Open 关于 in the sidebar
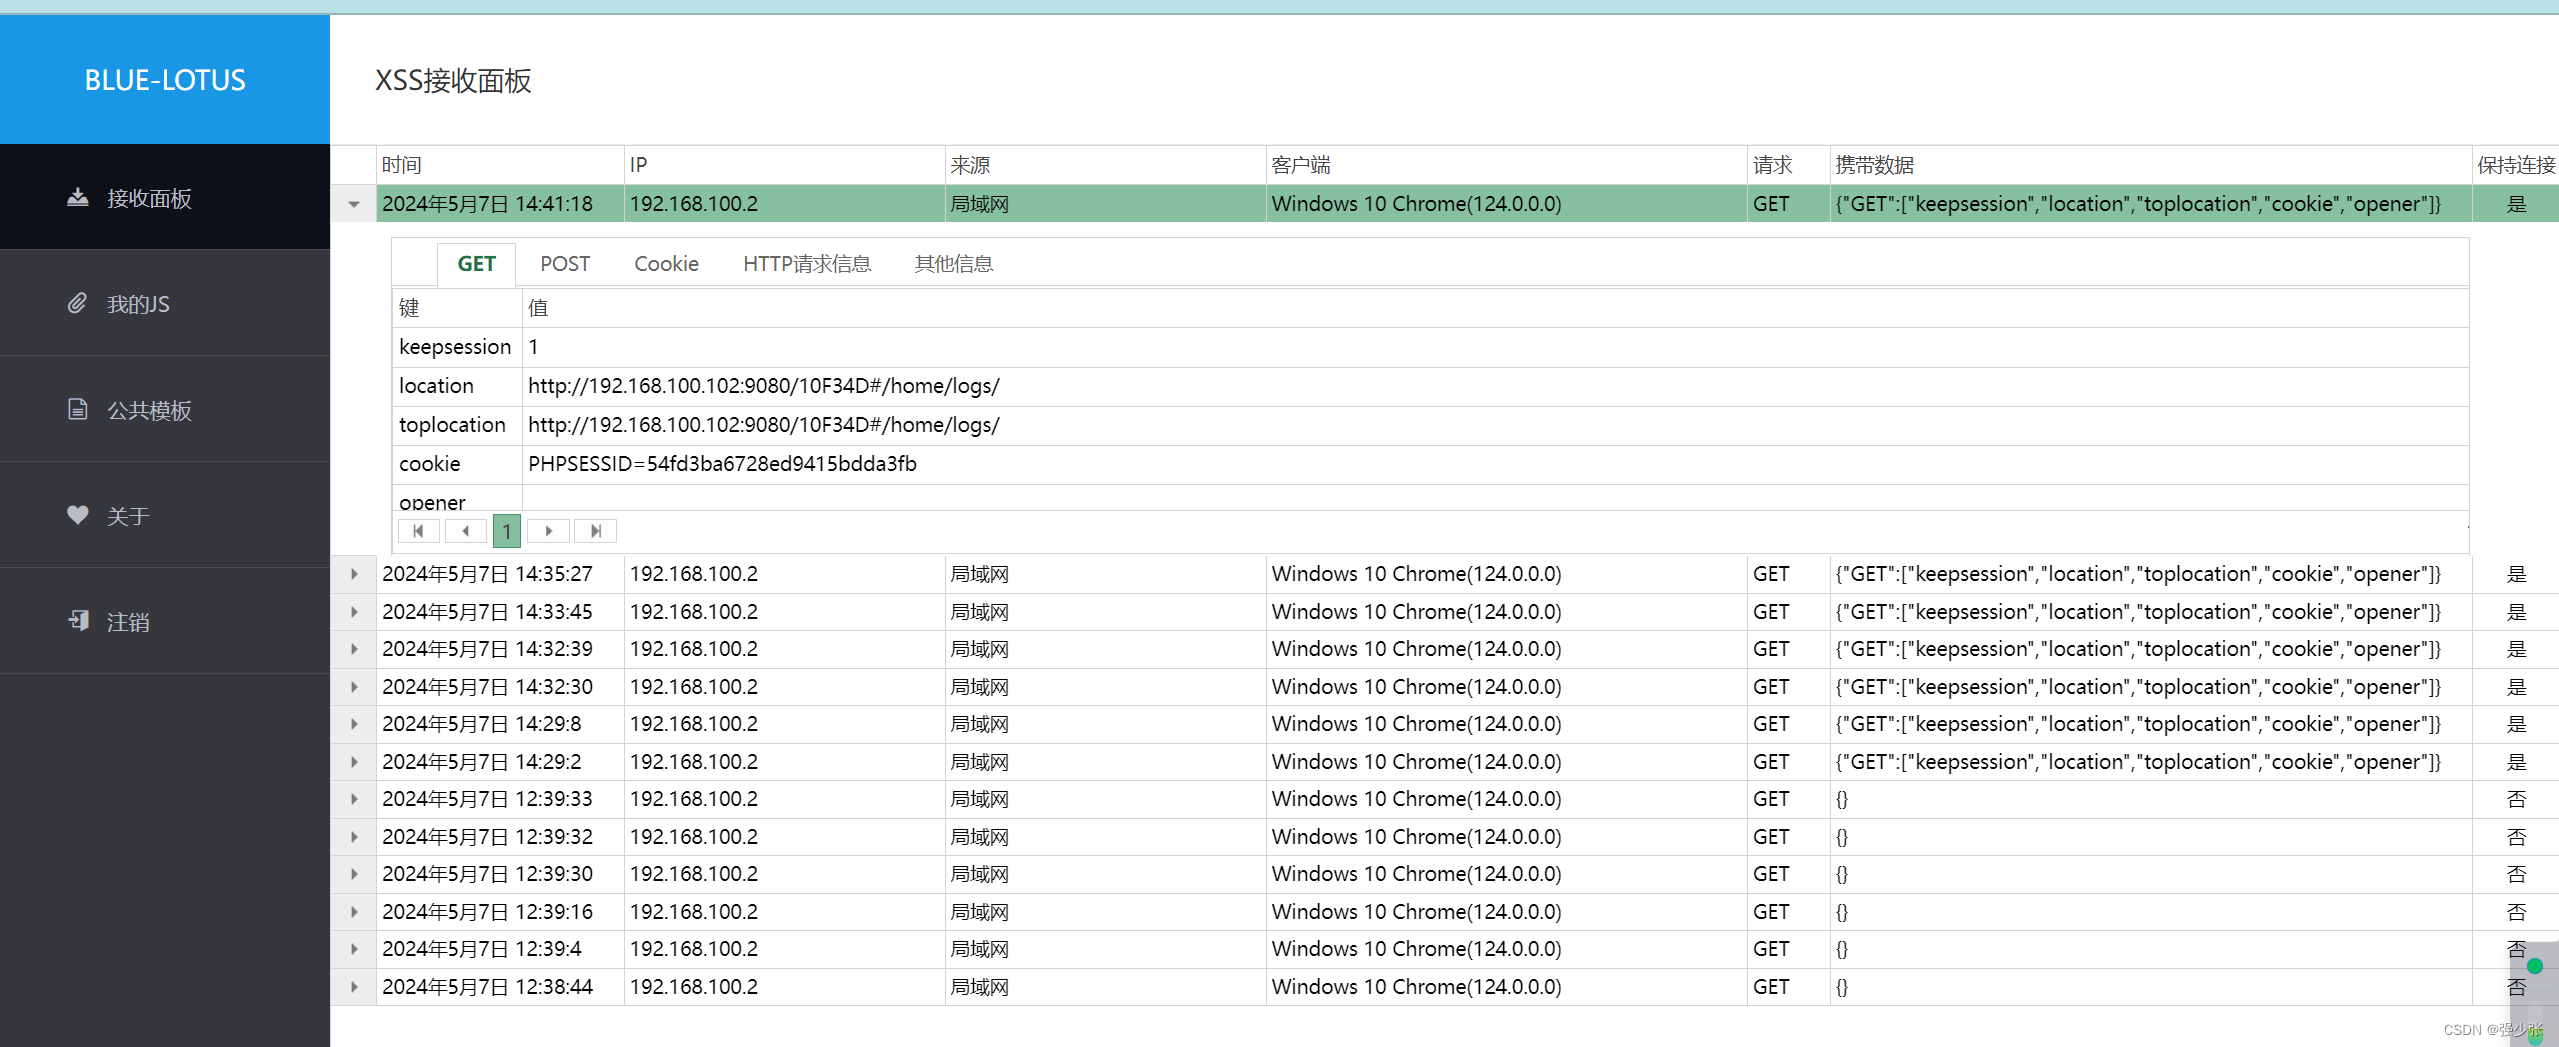The image size is (2559, 1047). (165, 516)
